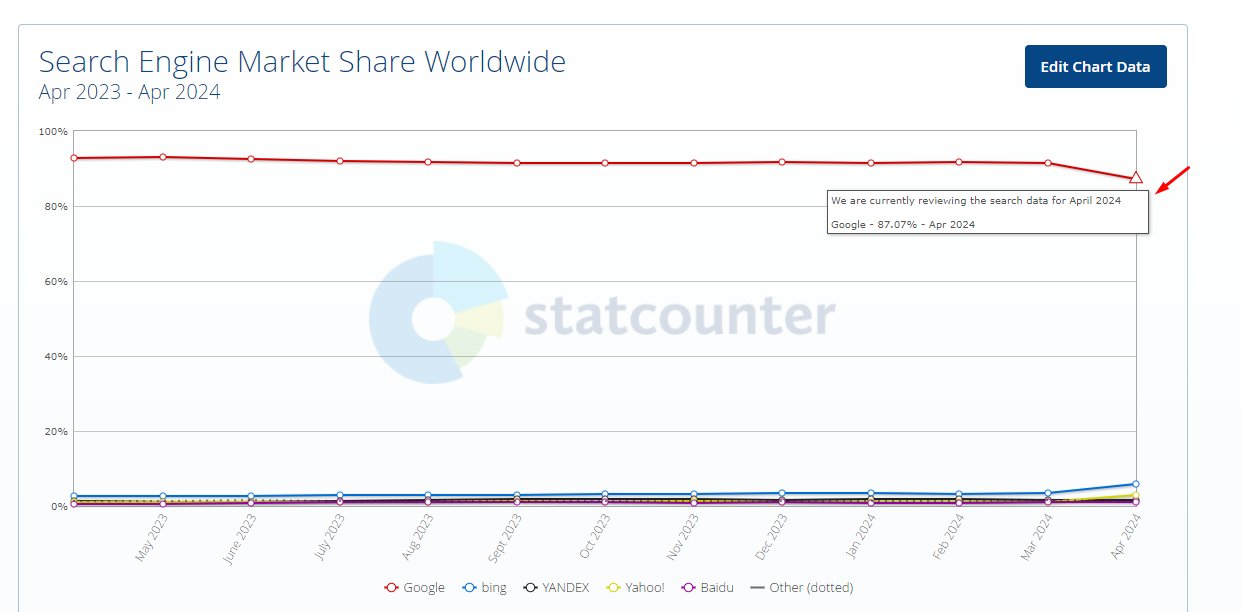Click Google's Mar 2024 data point
This screenshot has width=1241, height=612.
[1047, 163]
